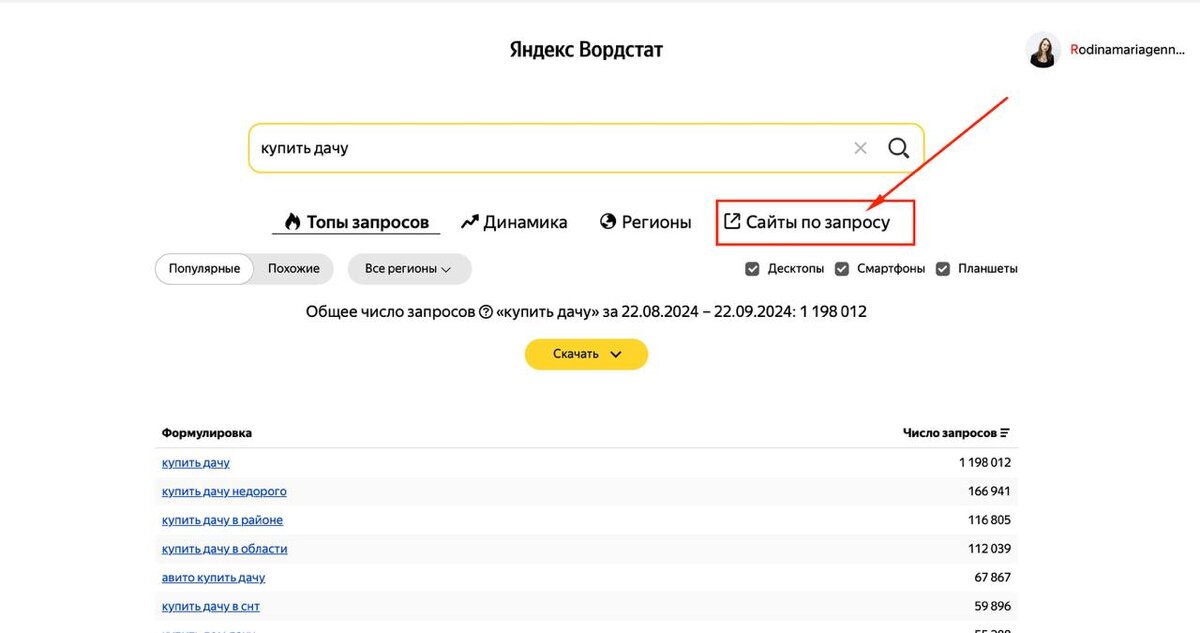Click the value 116 805

pos(989,520)
